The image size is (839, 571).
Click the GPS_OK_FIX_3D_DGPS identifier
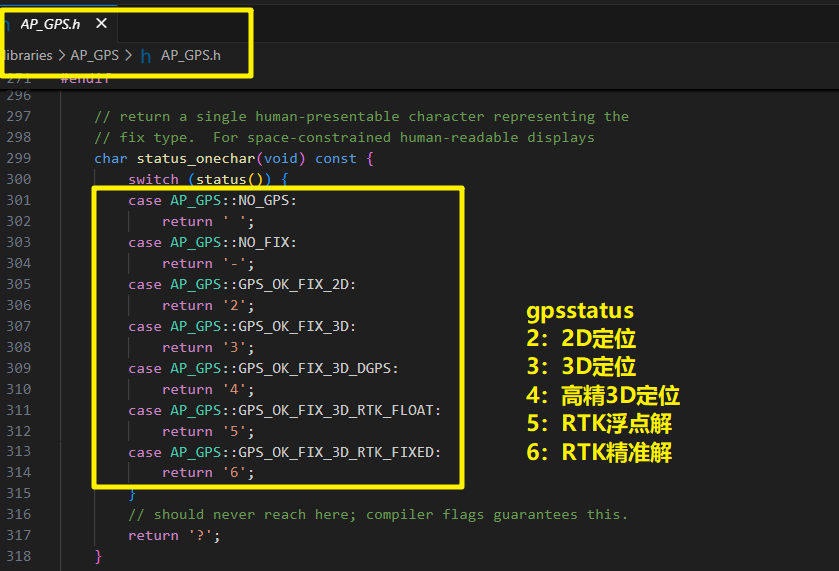coord(318,368)
